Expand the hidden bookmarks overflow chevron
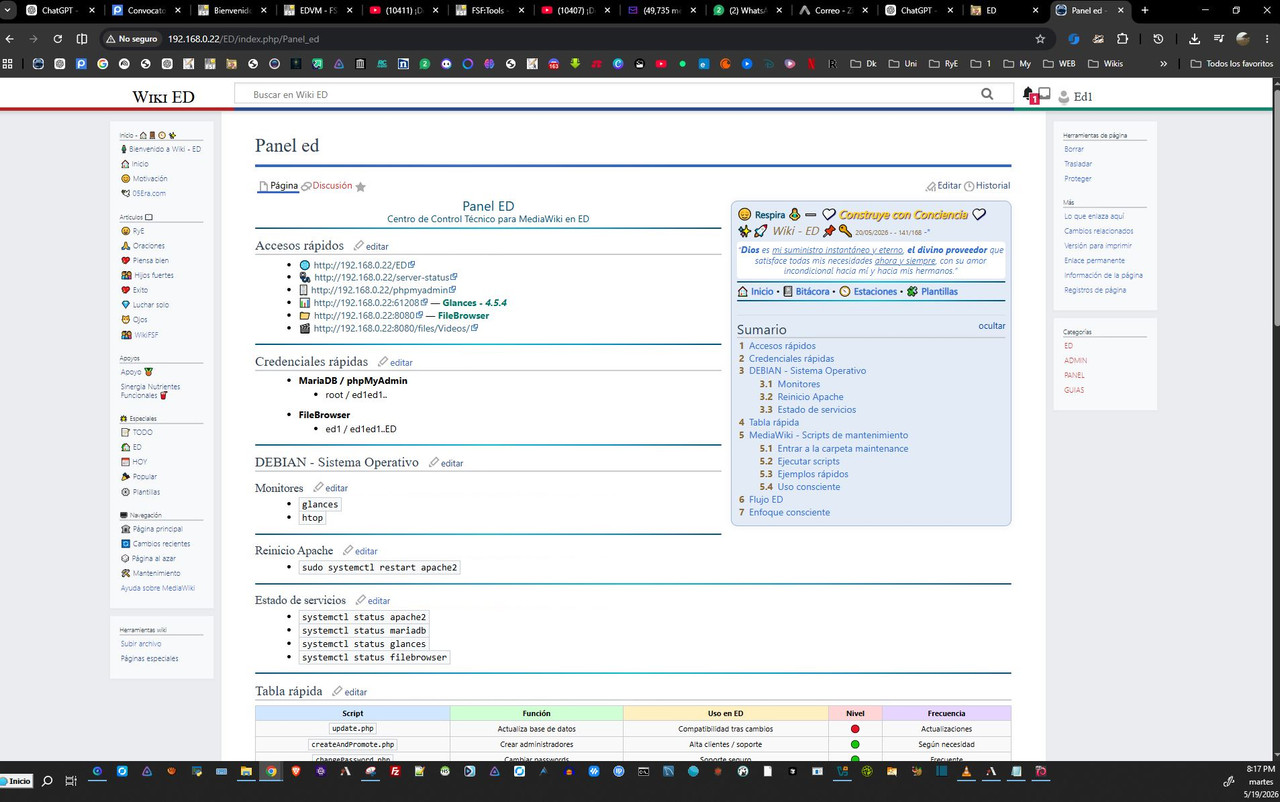This screenshot has width=1280, height=802. 1163,63
